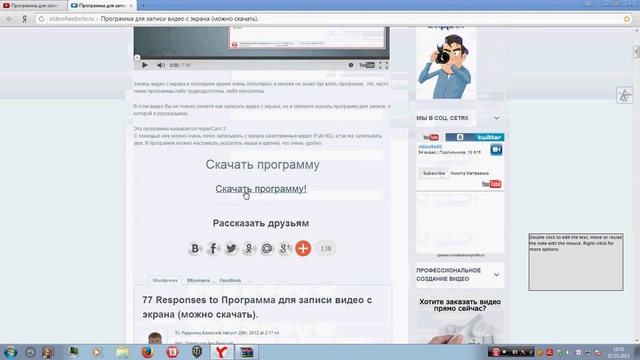Screen dimensions: 640x360
Task: Share via VKontakte (B) button
Action: pos(195,248)
